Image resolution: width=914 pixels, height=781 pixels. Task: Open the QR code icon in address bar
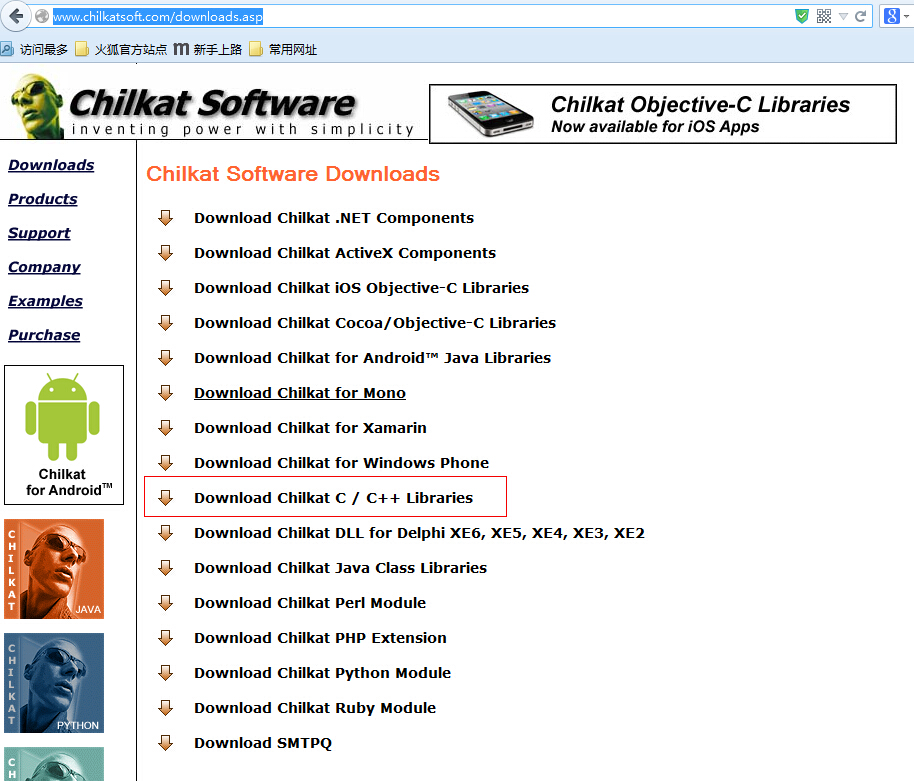click(824, 16)
